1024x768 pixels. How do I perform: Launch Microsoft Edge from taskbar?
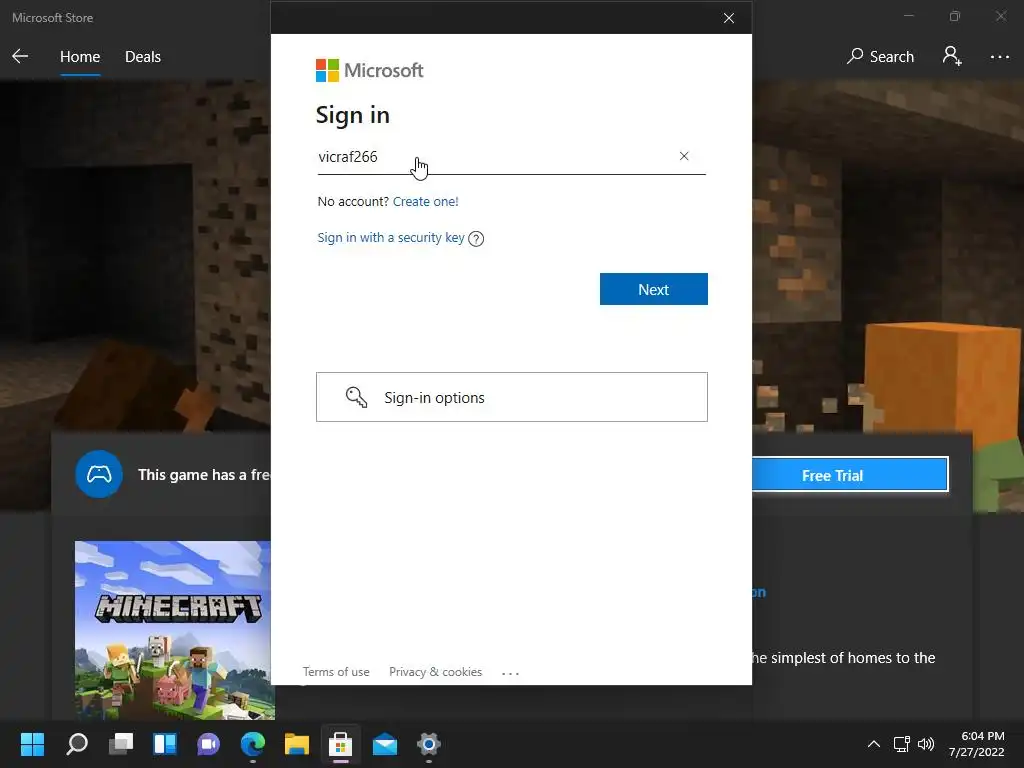point(253,744)
